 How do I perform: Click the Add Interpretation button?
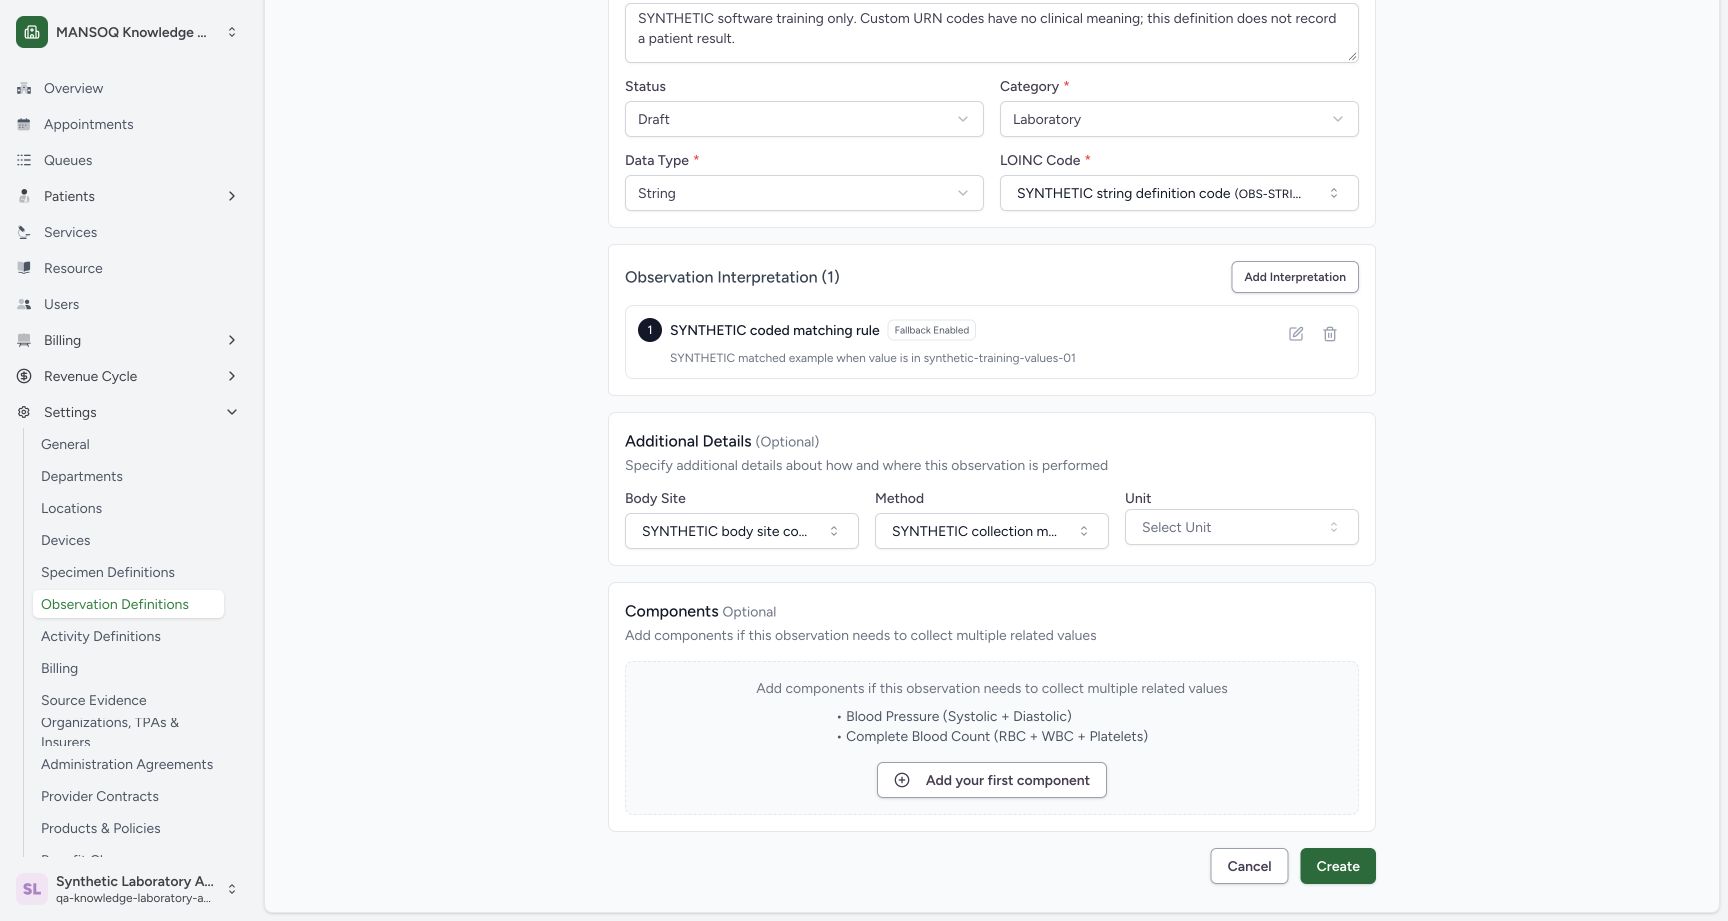[1295, 277]
